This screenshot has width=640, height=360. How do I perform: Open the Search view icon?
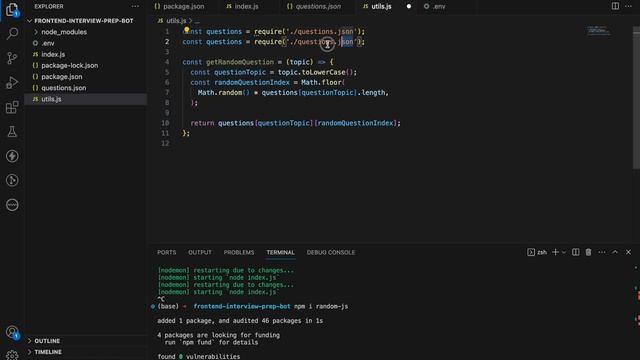coord(12,33)
